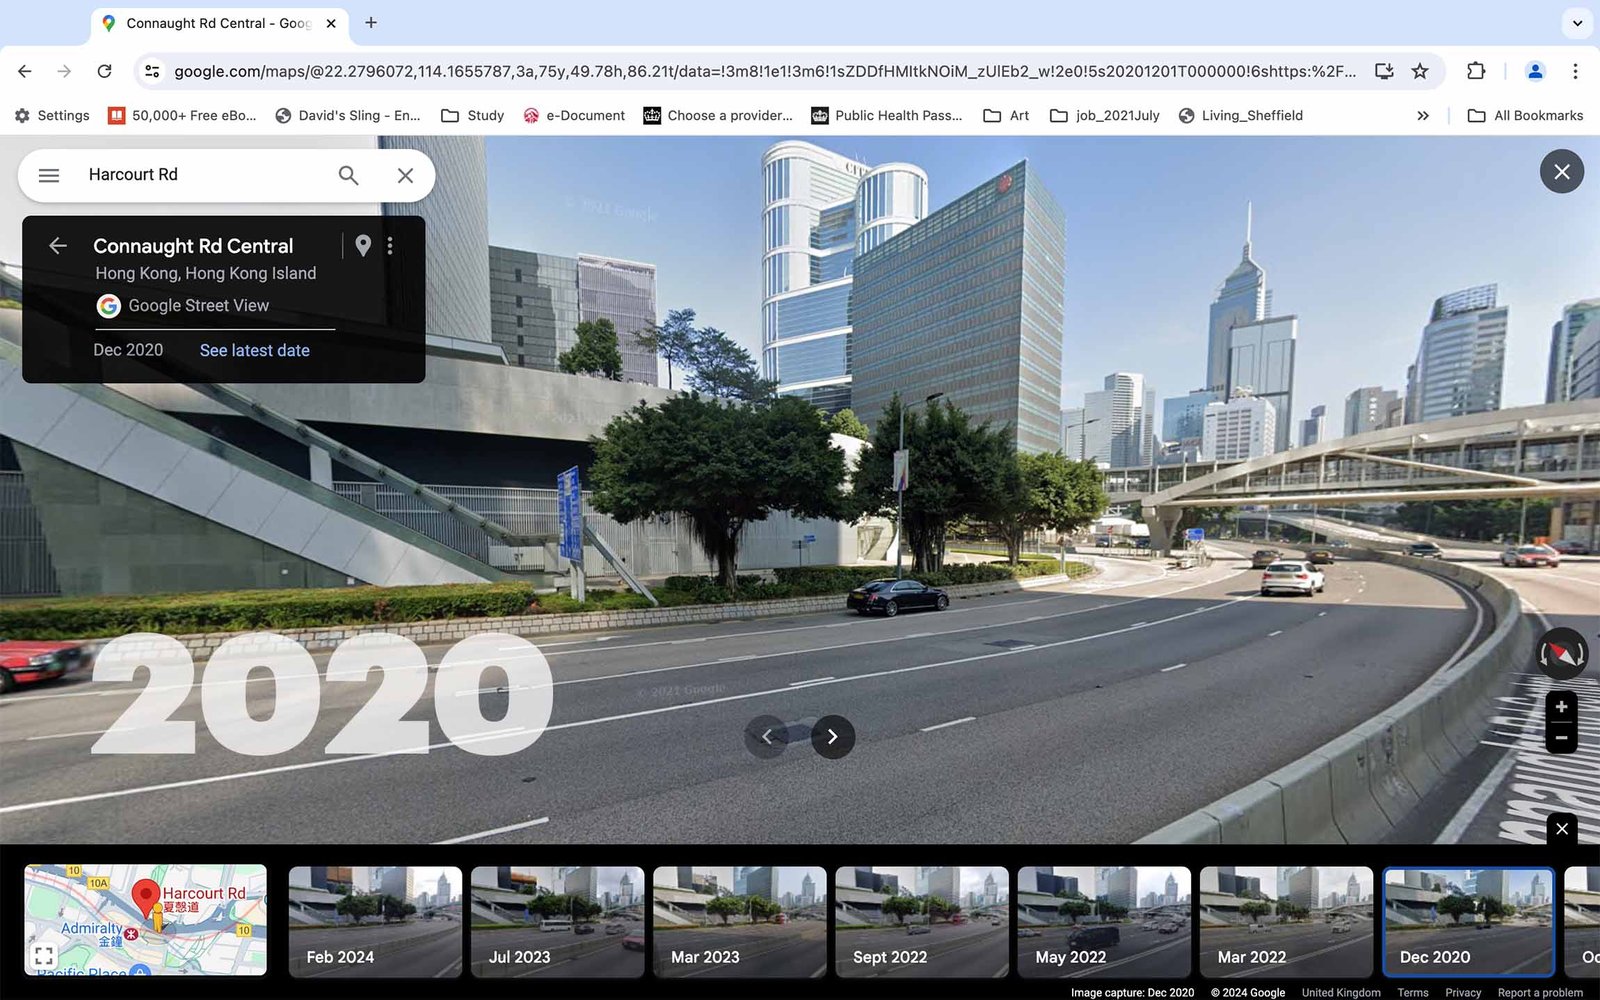This screenshot has height=1000, width=1600.
Task: Bookmark this page with the star icon
Action: [x=1420, y=71]
